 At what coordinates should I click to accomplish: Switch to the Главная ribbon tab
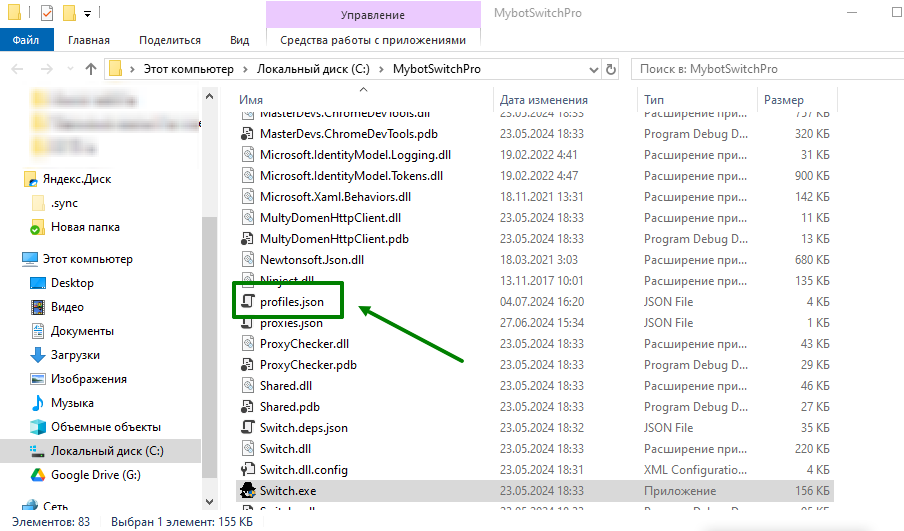88,40
